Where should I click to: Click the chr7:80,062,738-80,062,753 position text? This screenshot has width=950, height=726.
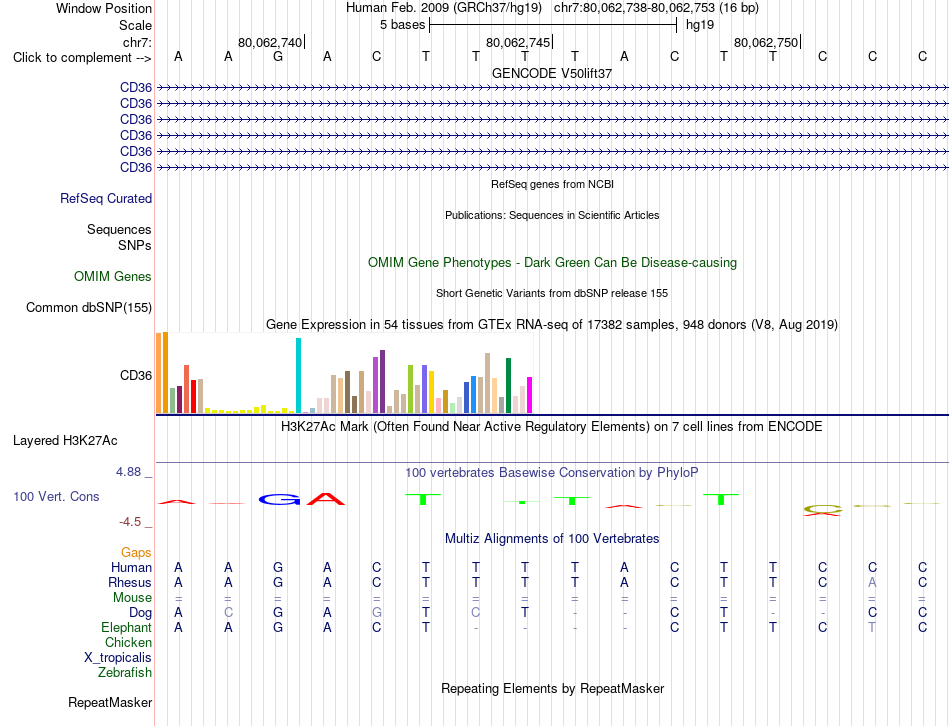(x=656, y=8)
